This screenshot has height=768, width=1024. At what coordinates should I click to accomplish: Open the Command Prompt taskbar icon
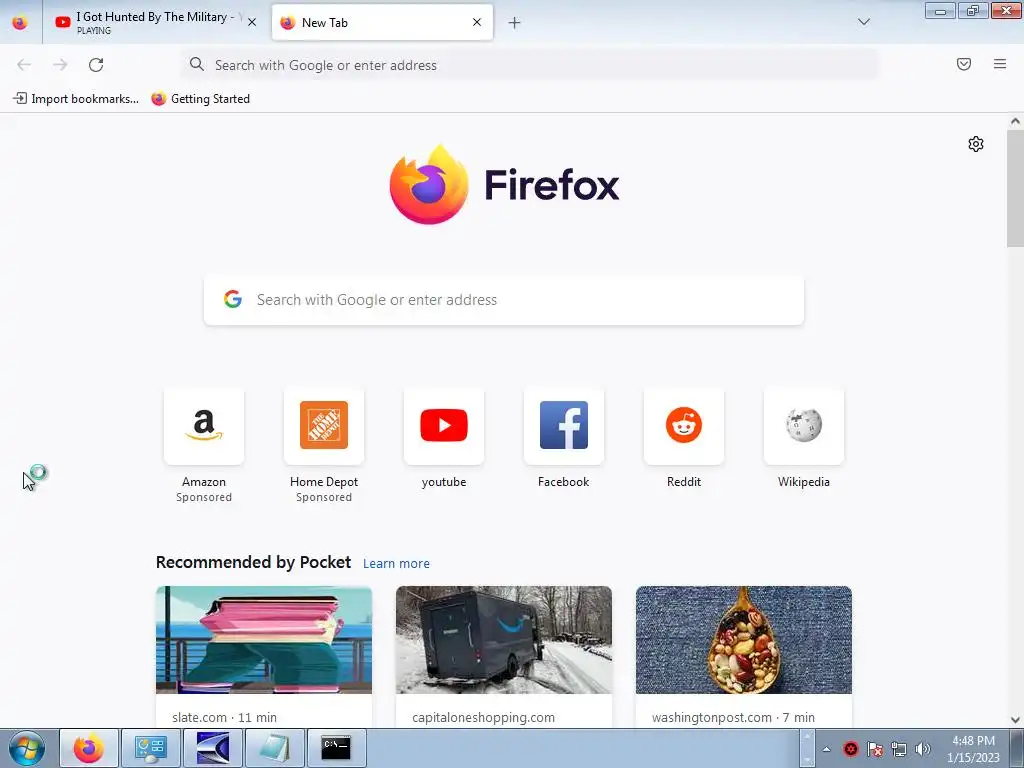pyautogui.click(x=336, y=748)
